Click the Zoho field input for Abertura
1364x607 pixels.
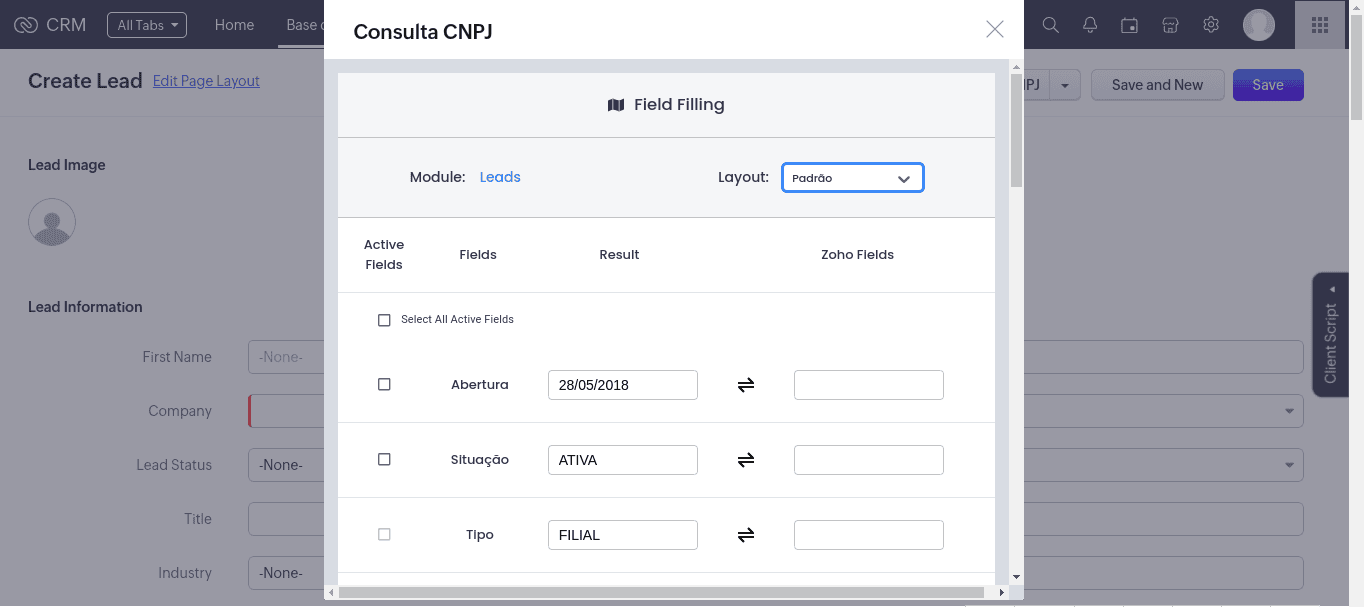[x=868, y=385]
